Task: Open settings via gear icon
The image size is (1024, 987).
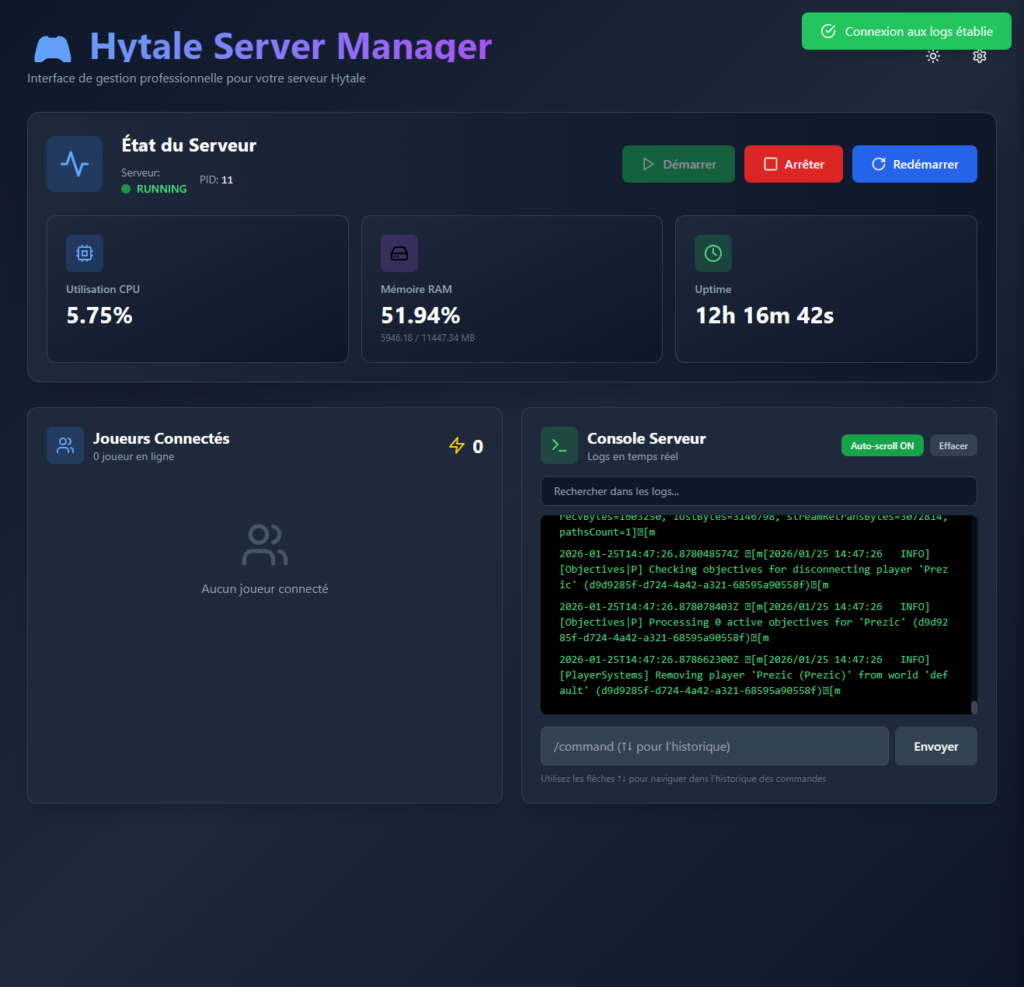Action: (980, 57)
